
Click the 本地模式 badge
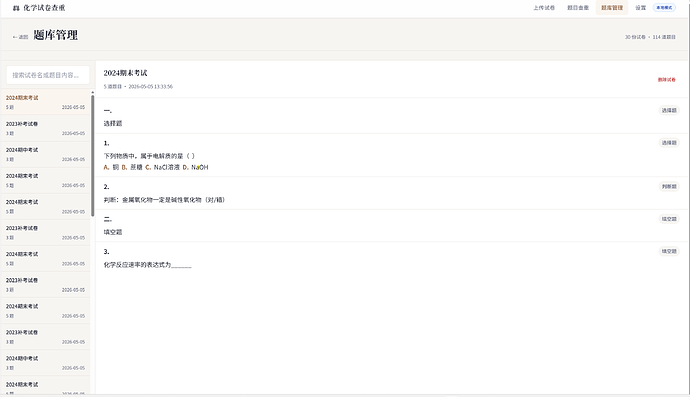[664, 8]
